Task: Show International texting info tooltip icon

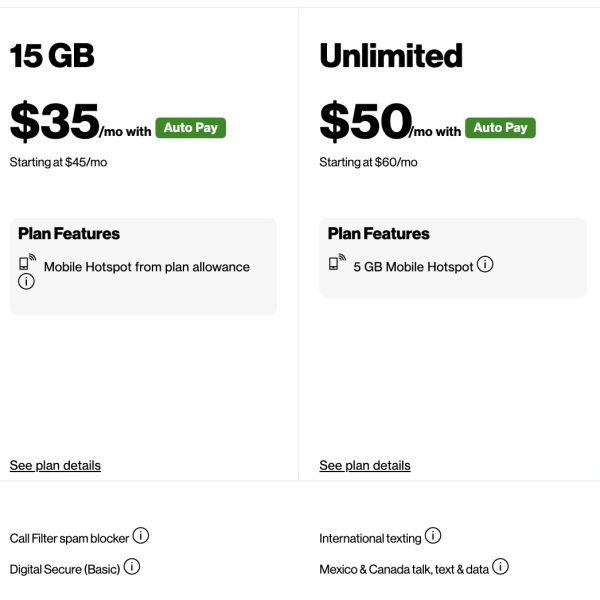Action: (433, 536)
